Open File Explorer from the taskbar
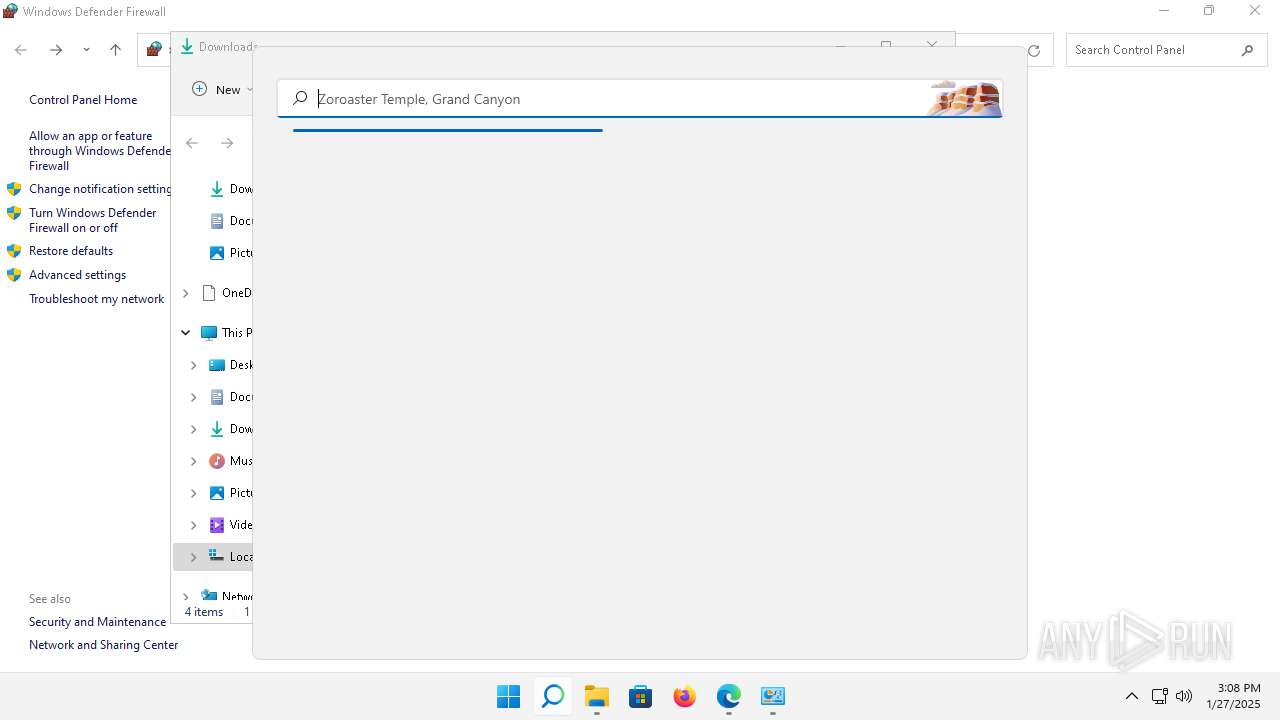Screen dimensions: 1280x720 [x=596, y=696]
